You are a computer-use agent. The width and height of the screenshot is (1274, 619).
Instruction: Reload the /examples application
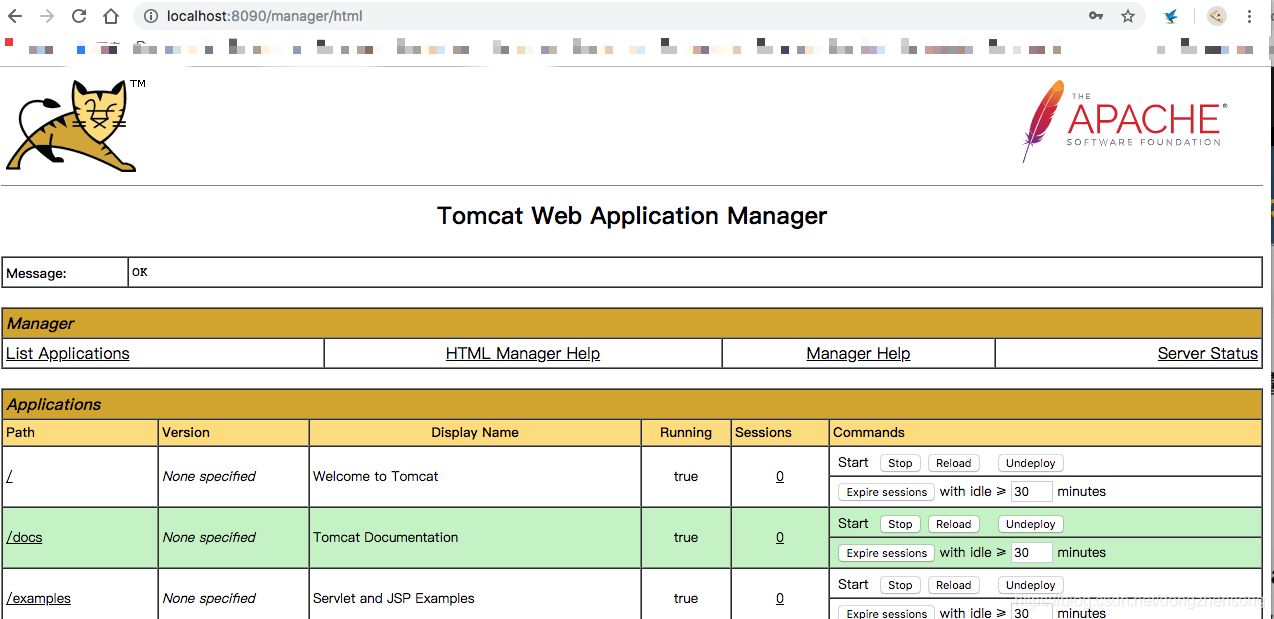click(953, 585)
